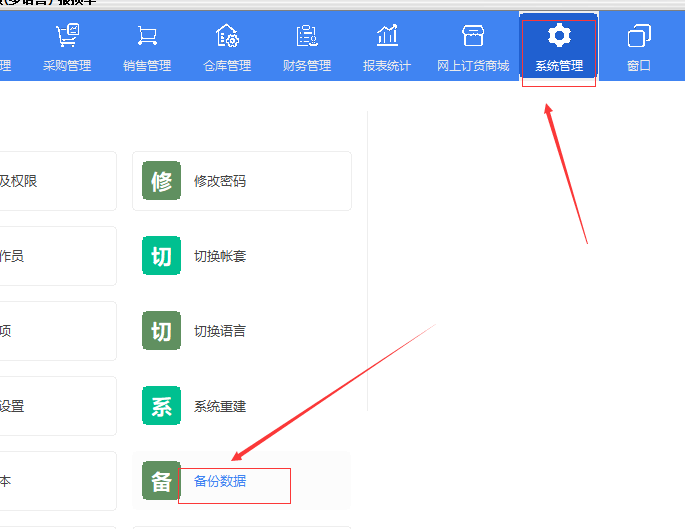Open the 备份数据 link
The image size is (685, 529).
[x=220, y=481]
